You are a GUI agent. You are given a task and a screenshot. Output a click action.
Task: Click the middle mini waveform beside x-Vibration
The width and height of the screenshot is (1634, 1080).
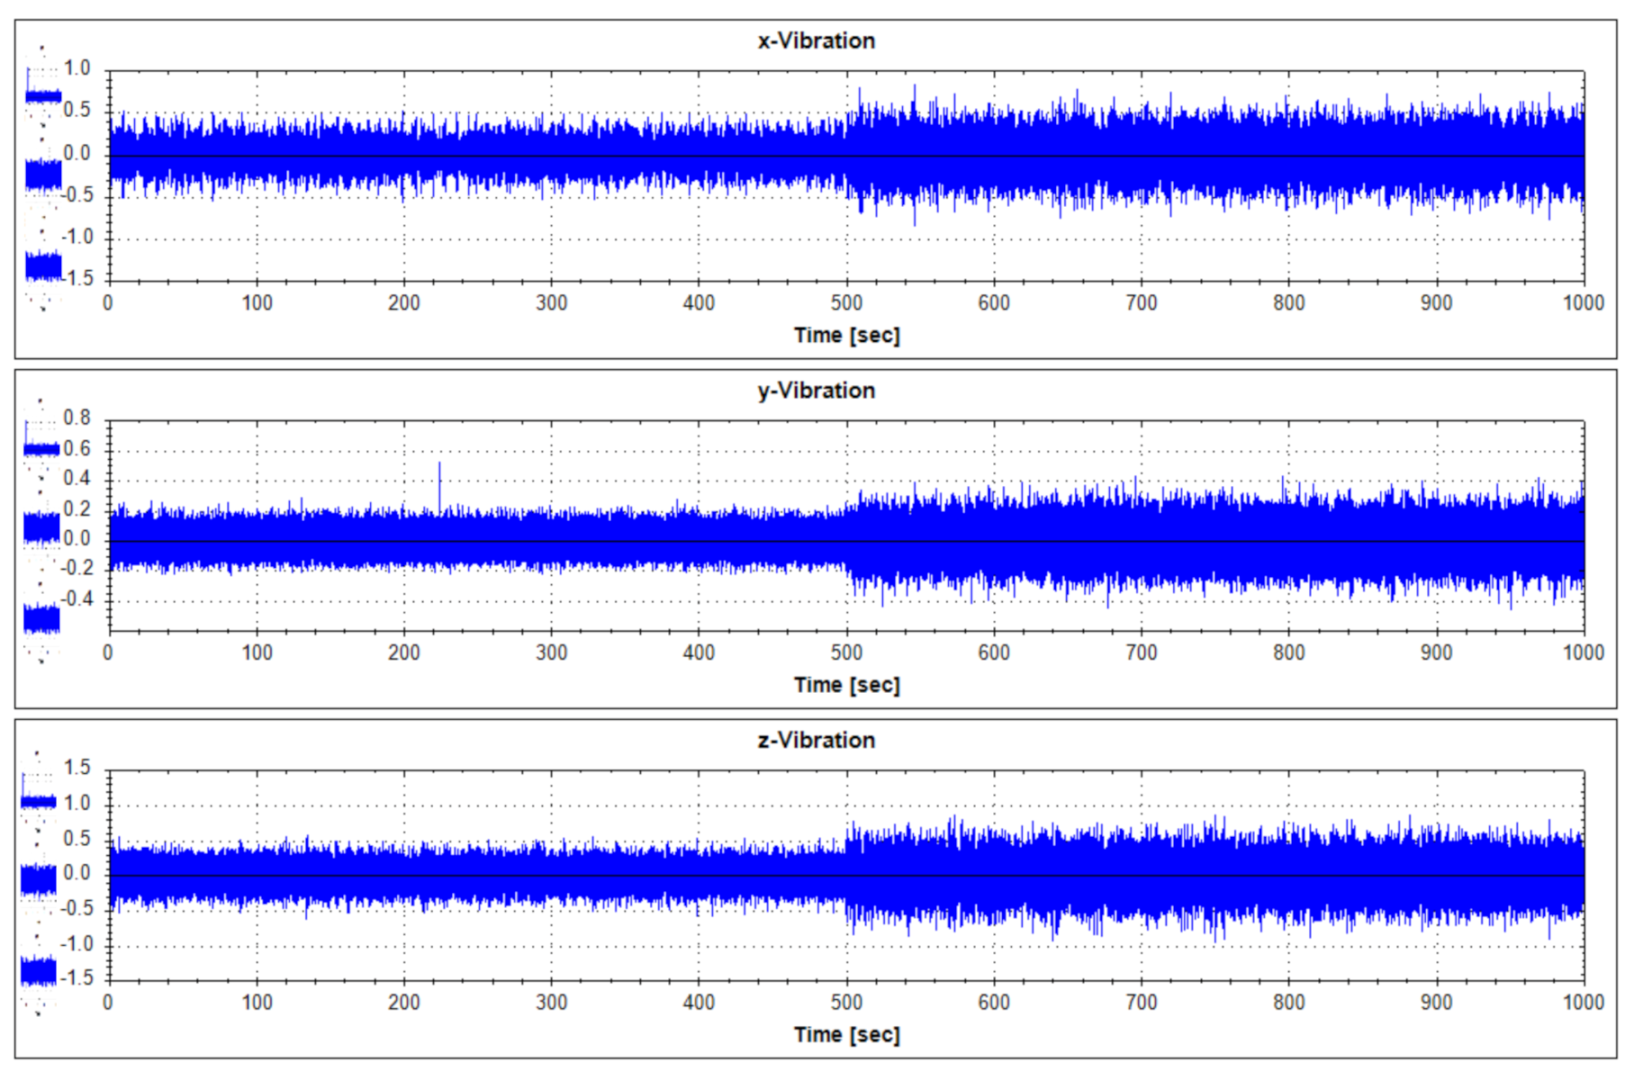point(43,175)
